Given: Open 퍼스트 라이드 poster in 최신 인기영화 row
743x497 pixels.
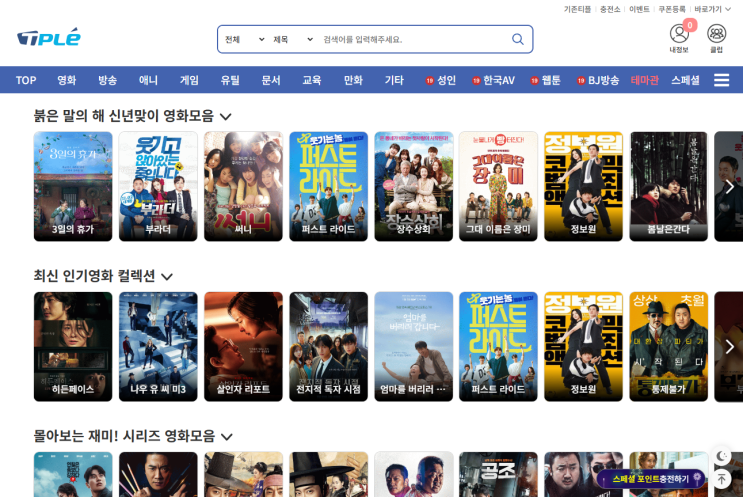Looking at the screenshot, I should click(498, 347).
